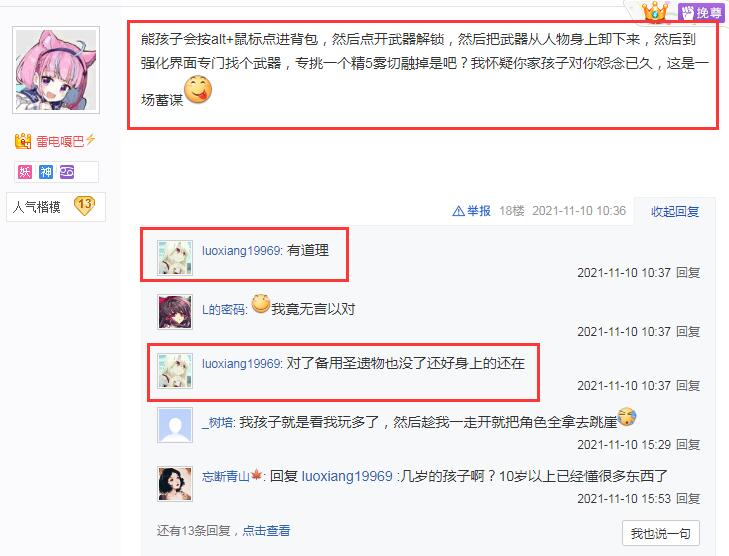Open luoxiang19969 profile in first reply
Image resolution: width=729 pixels, height=556 pixels.
coord(241,251)
